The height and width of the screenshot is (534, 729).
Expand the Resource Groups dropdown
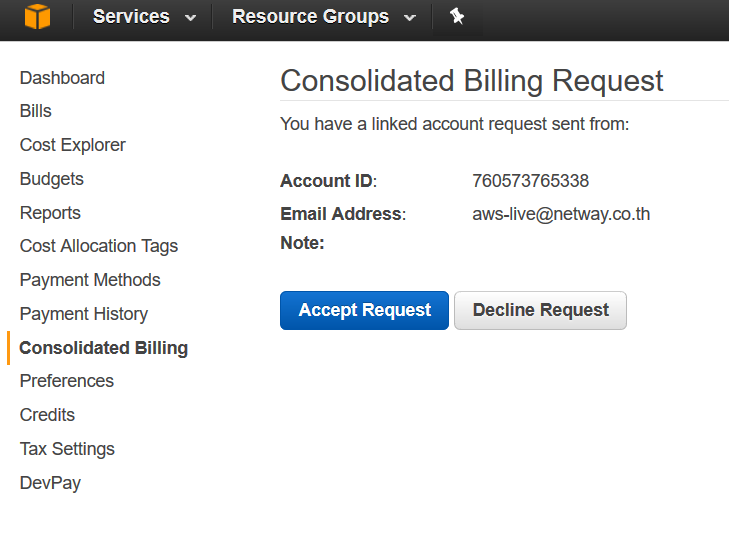[323, 17]
